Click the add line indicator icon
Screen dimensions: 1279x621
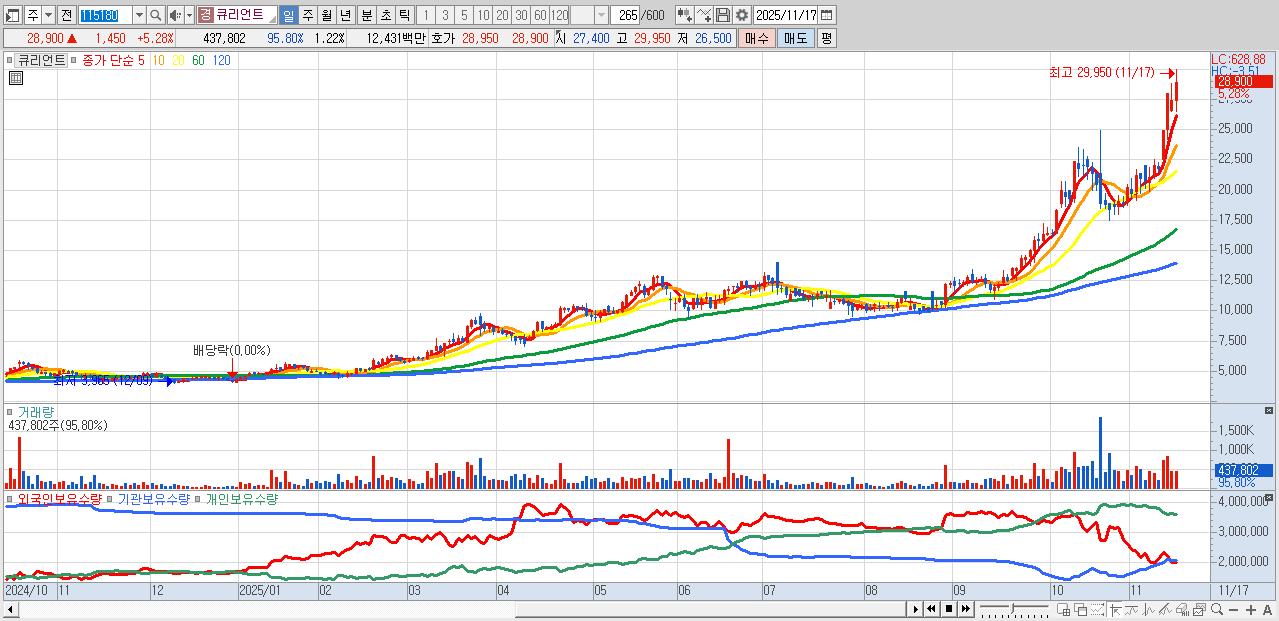click(703, 15)
